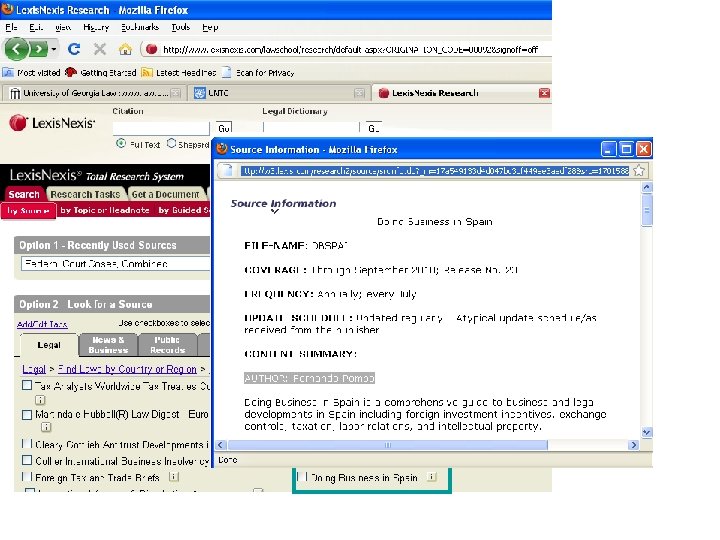Click the popup window highlighted URL field
This screenshot has width=720, height=540.
pyautogui.click(x=435, y=171)
